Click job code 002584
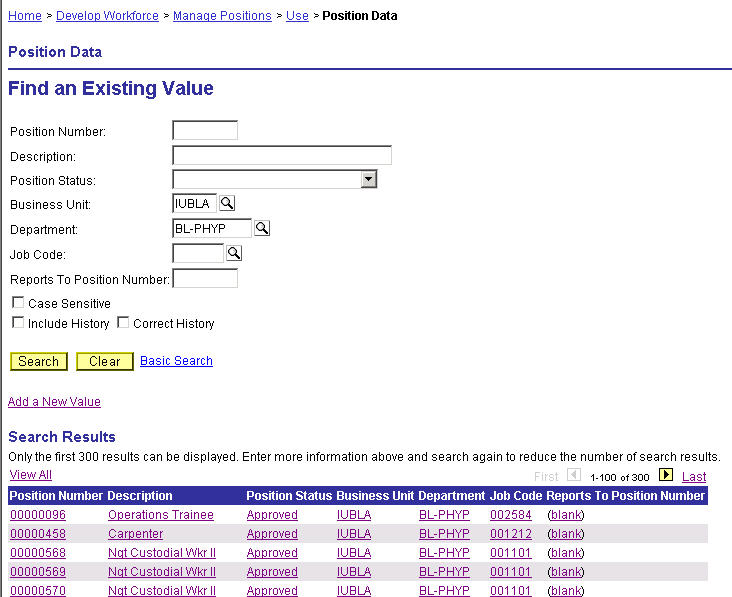 511,515
